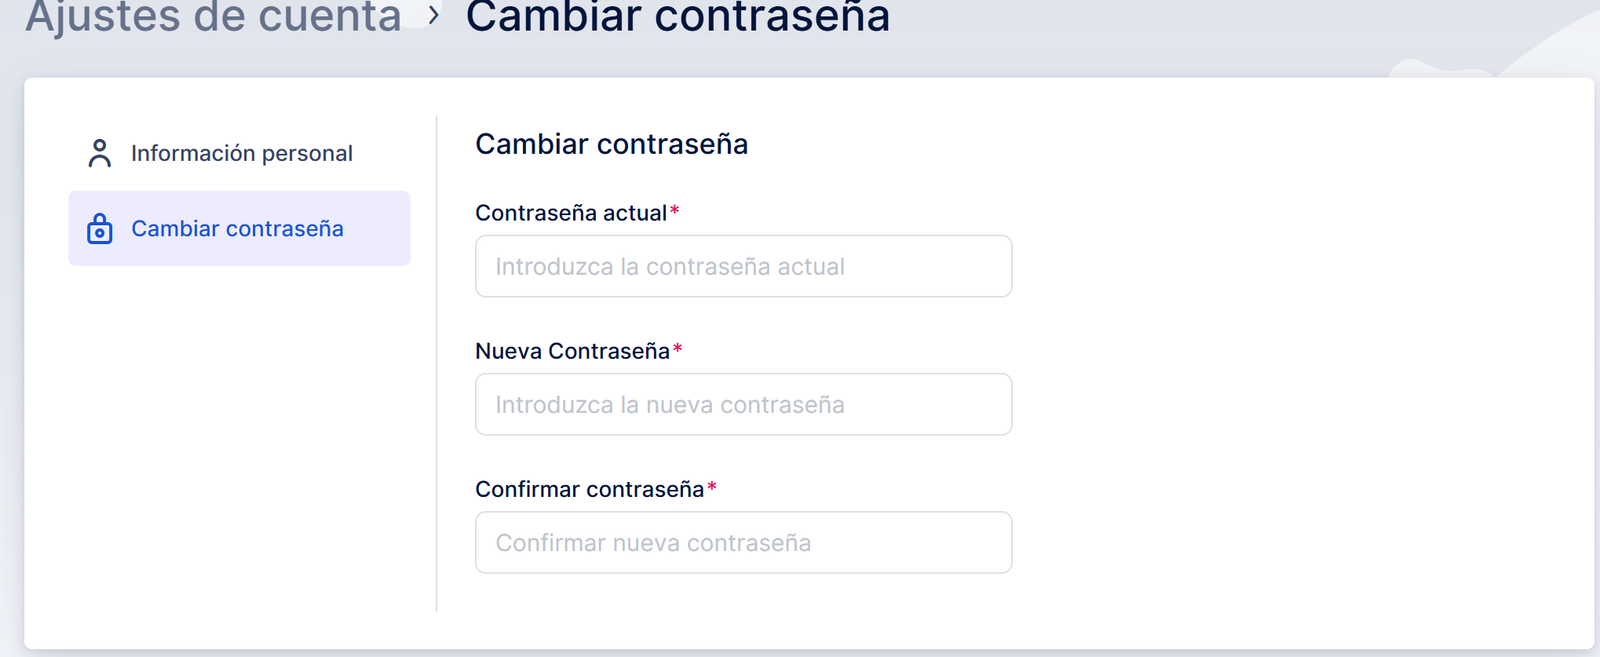The width and height of the screenshot is (1600, 657).
Task: Click the Cambiar contraseña form heading
Action: (611, 144)
